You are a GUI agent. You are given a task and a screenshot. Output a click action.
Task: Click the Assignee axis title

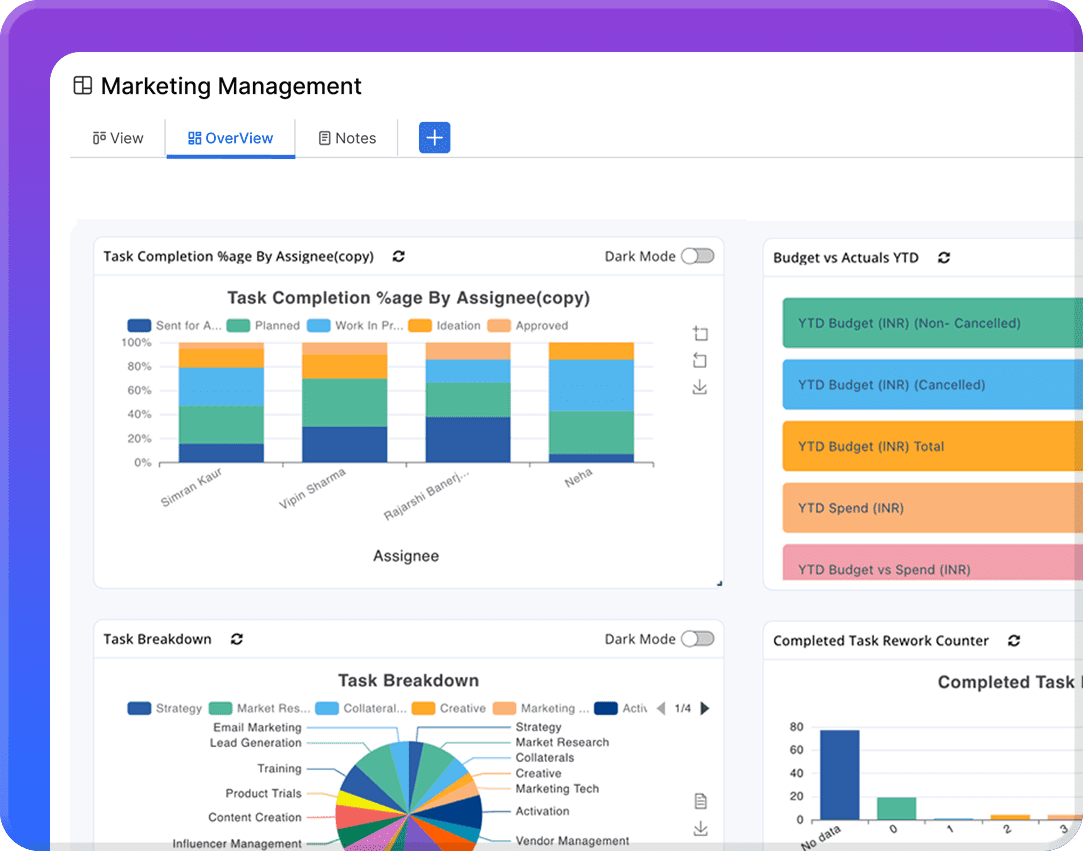(406, 556)
